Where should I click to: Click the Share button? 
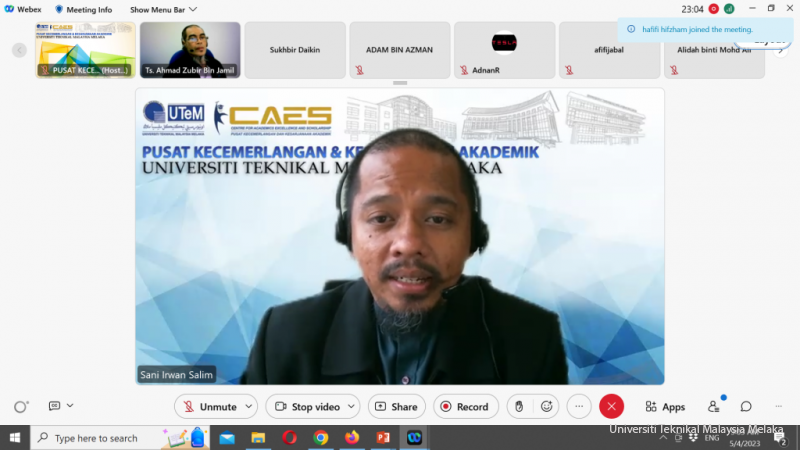396,407
